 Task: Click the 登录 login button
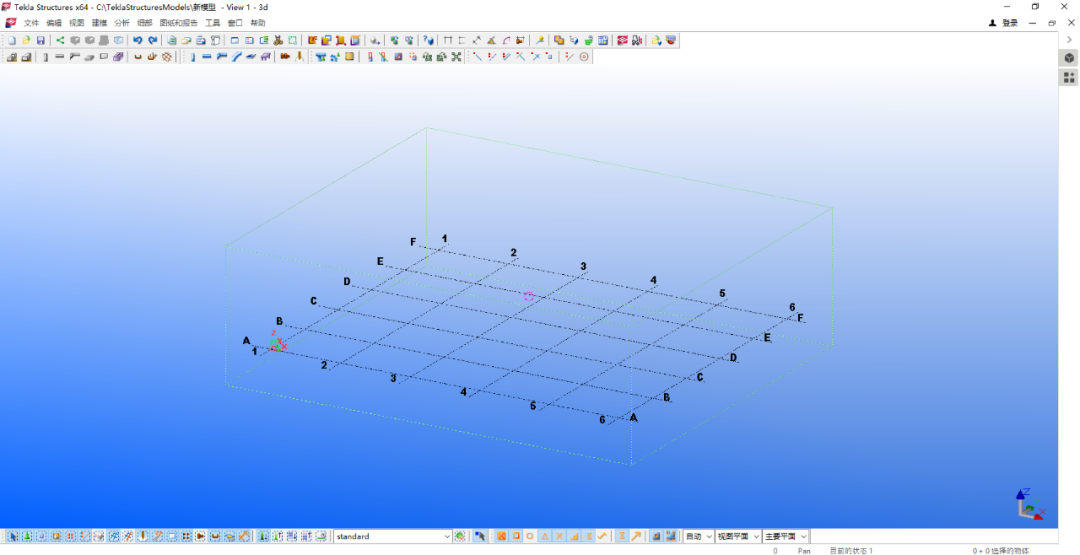coord(1004,23)
